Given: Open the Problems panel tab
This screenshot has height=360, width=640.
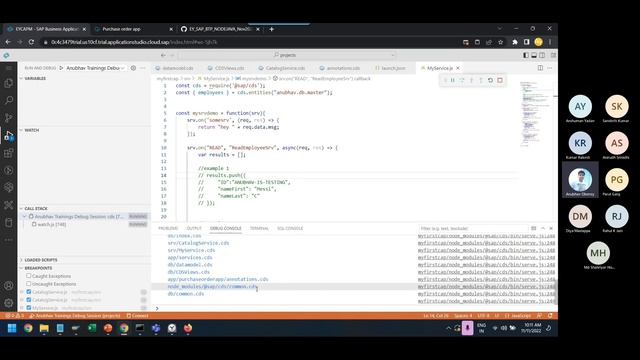Looking at the screenshot, I should (168, 229).
